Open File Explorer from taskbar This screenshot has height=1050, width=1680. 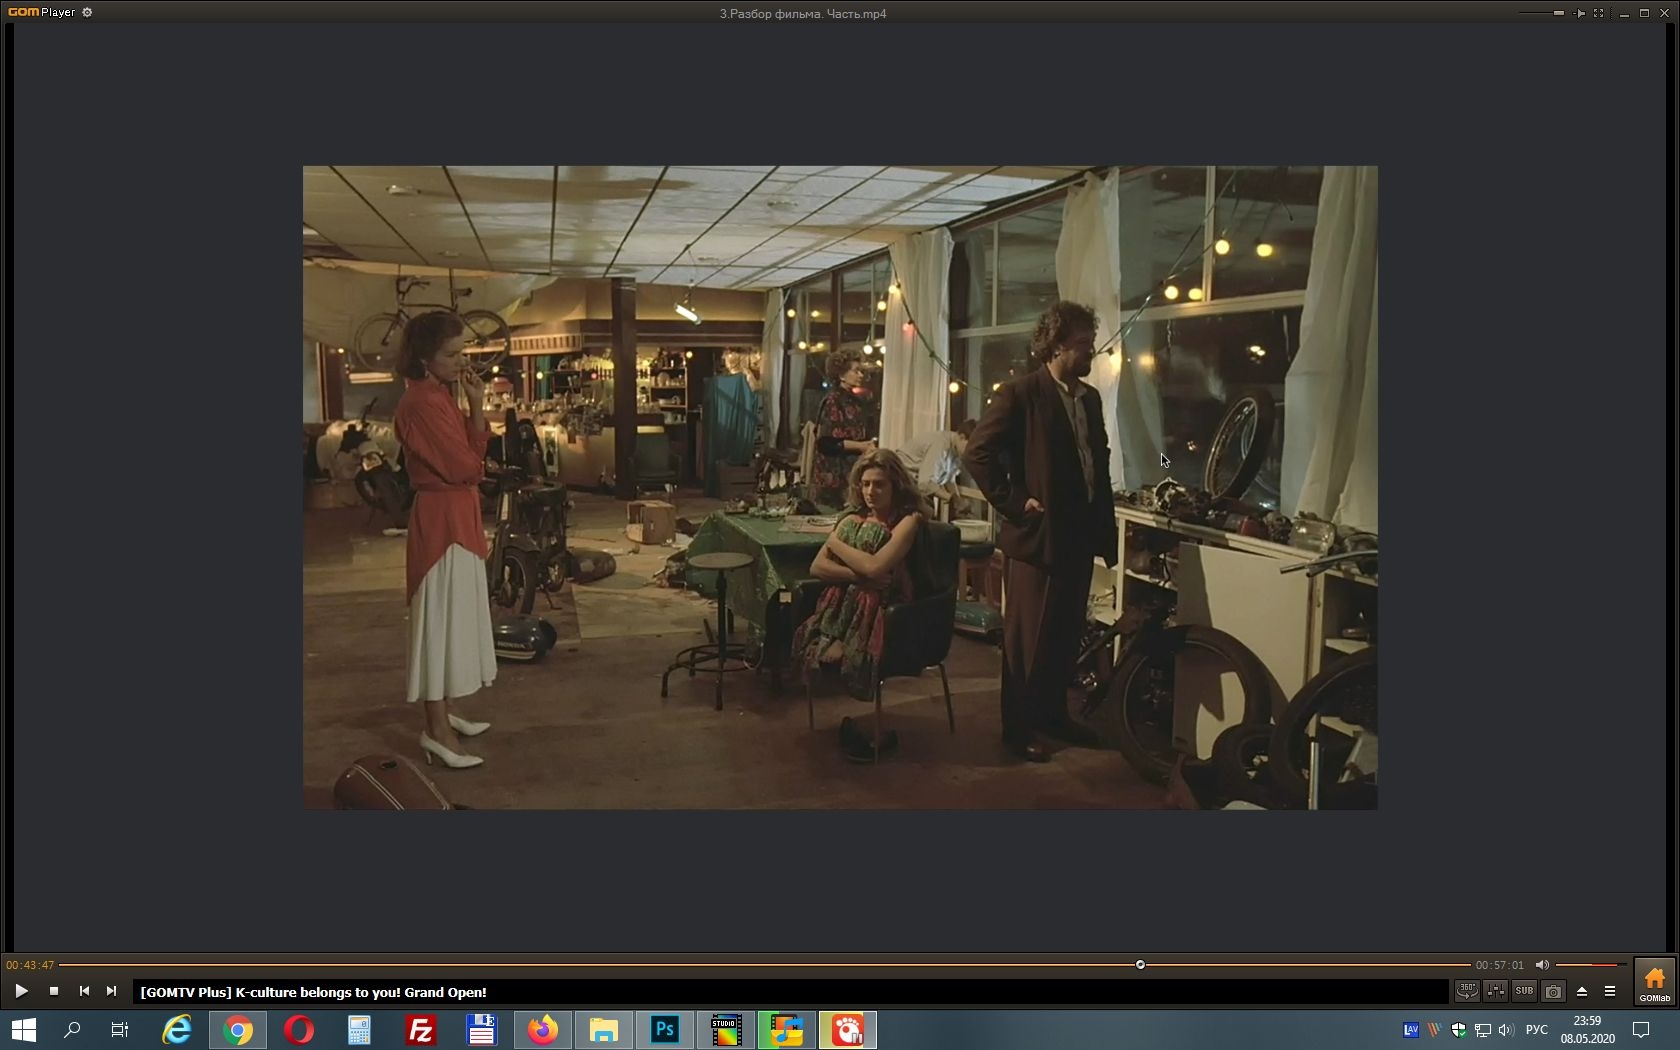tap(604, 1030)
